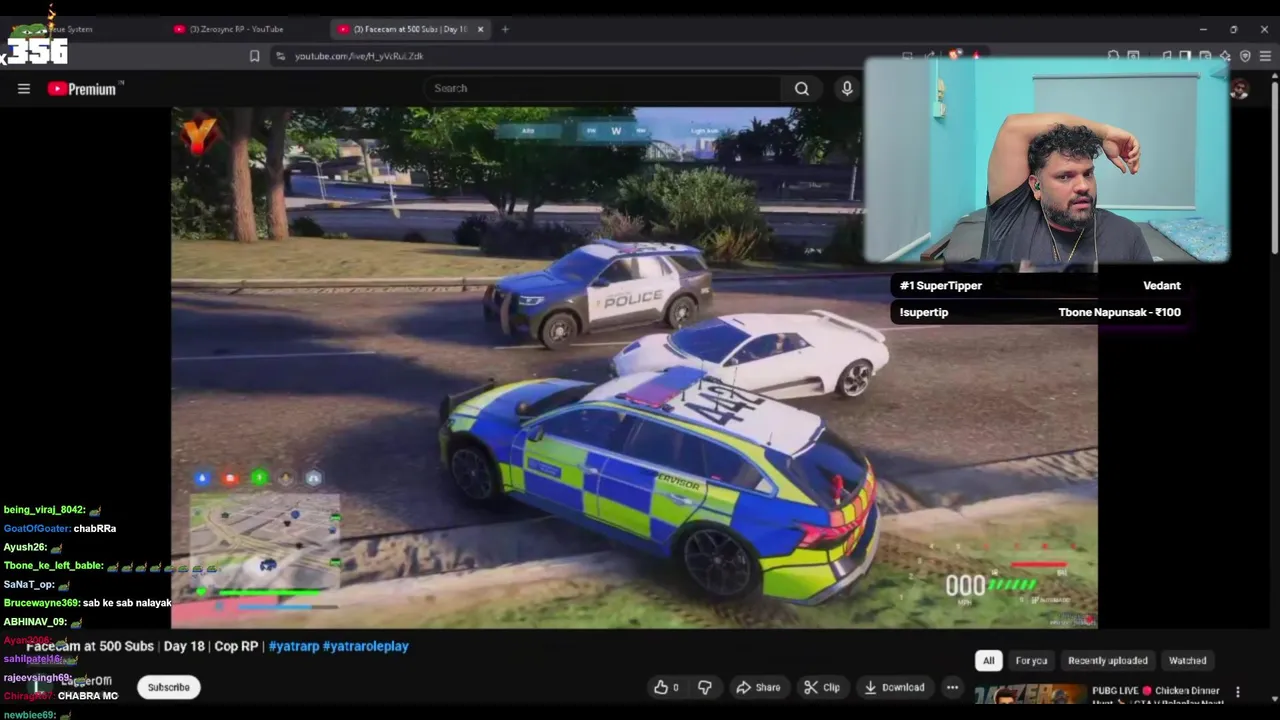
Task: Open the more actions ellipsis under the video
Action: point(952,687)
